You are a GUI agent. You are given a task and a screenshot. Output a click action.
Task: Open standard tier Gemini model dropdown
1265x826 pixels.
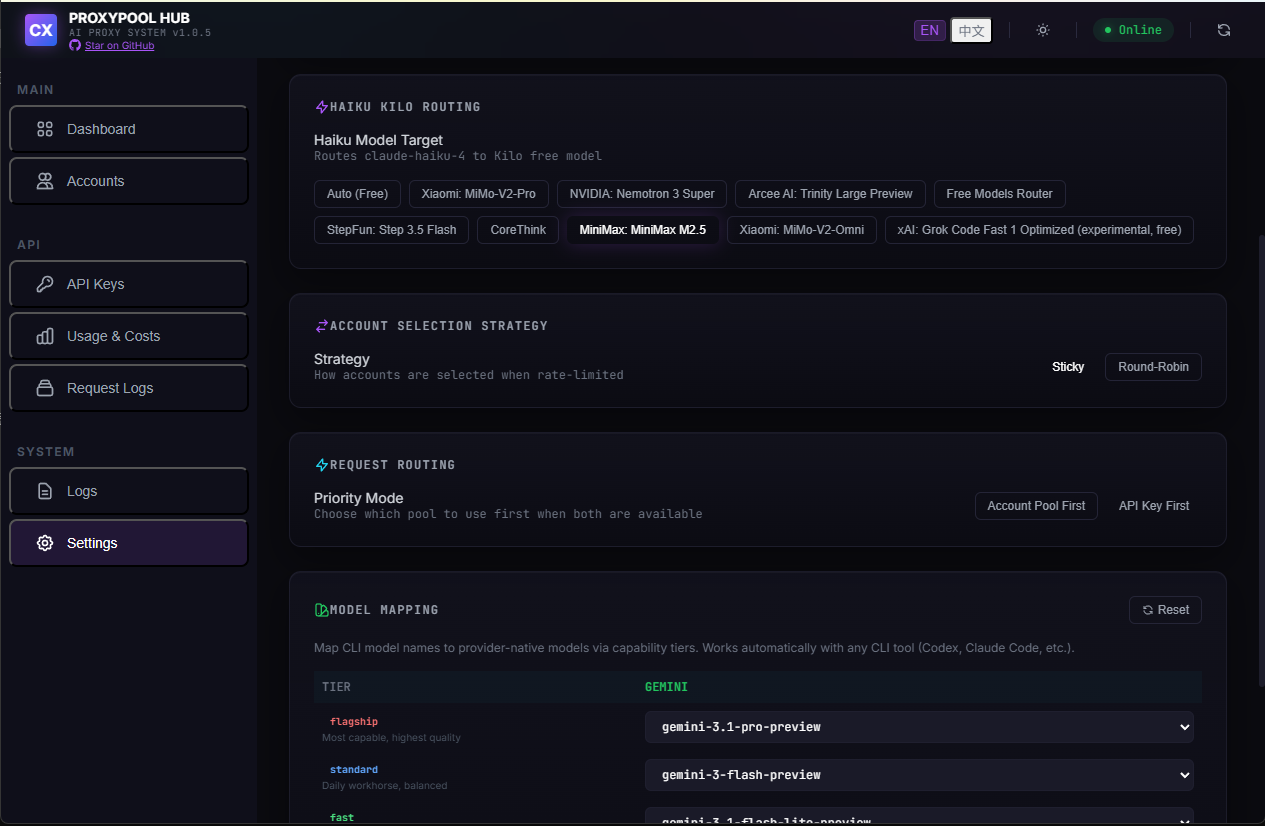919,775
